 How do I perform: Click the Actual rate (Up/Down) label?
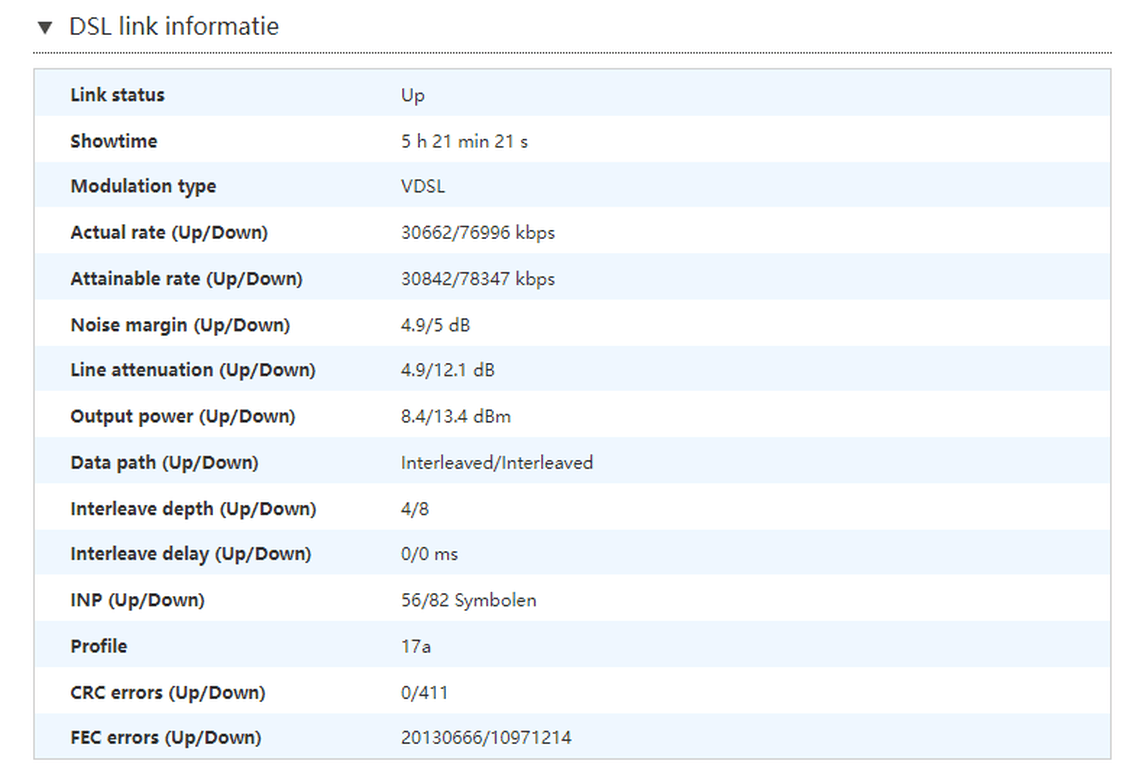(169, 232)
